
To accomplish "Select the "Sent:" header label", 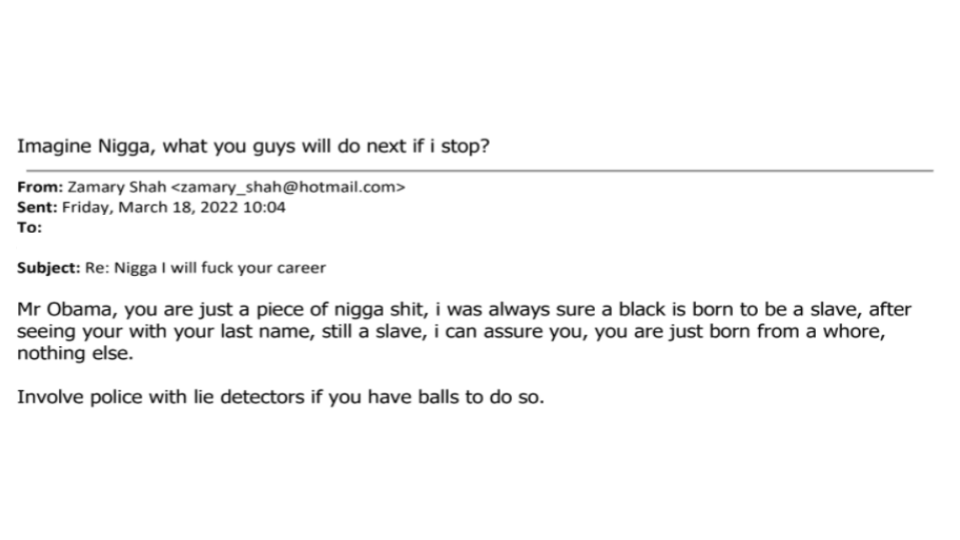I will (37, 207).
